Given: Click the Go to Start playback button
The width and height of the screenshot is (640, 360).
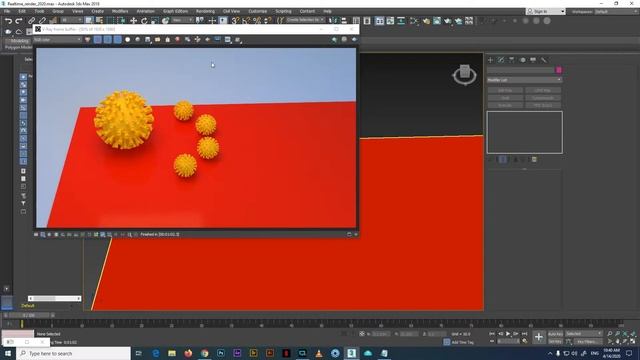Looking at the screenshot, I should tap(492, 334).
